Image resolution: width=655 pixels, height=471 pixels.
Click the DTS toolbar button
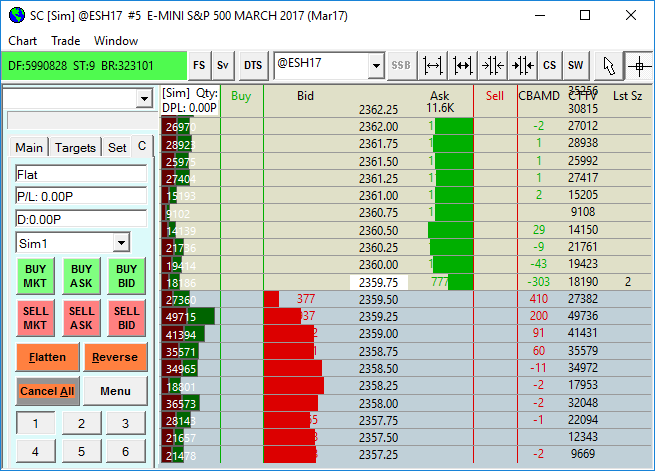tap(253, 66)
